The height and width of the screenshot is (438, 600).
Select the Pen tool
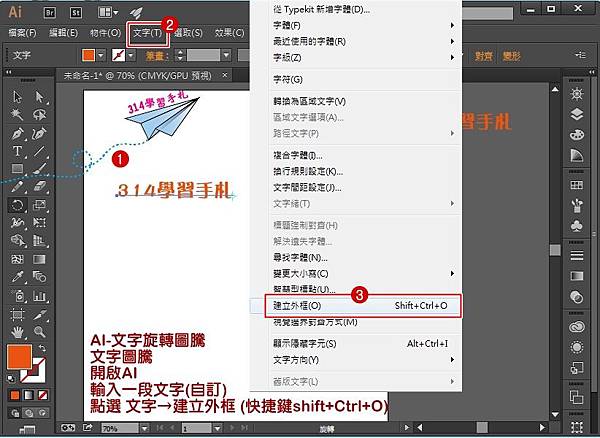point(17,134)
